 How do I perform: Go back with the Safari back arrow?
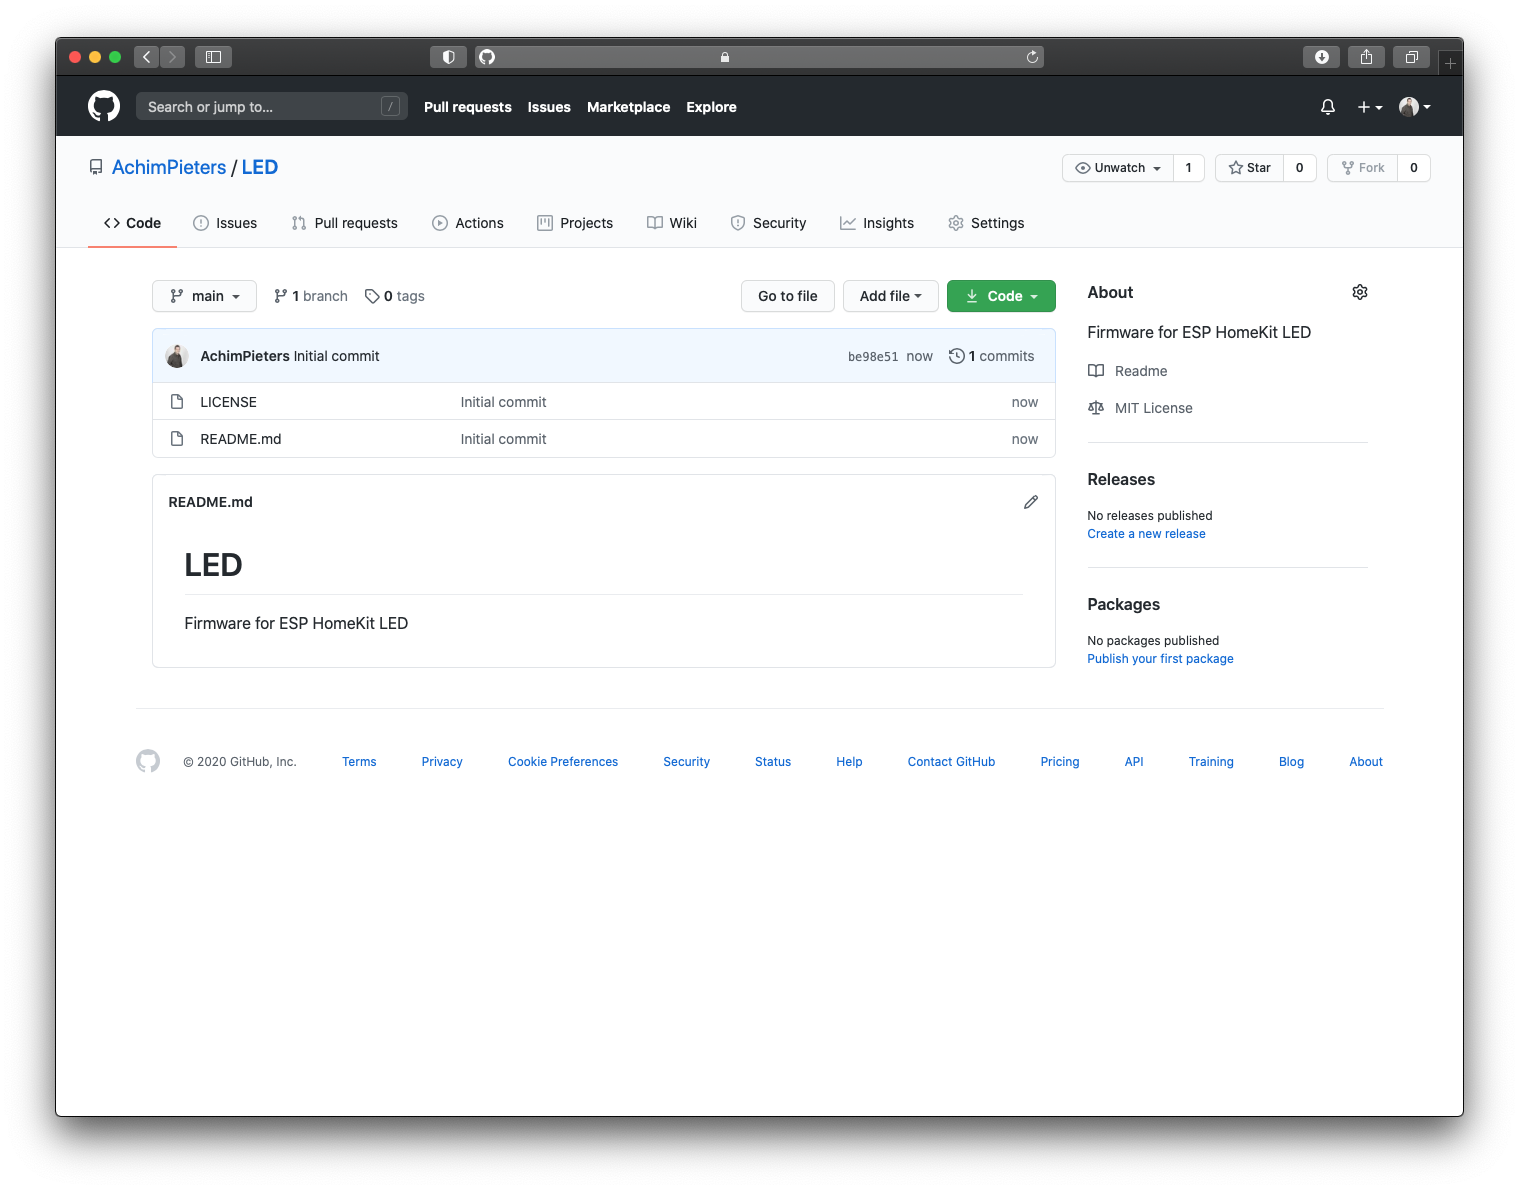pos(147,57)
